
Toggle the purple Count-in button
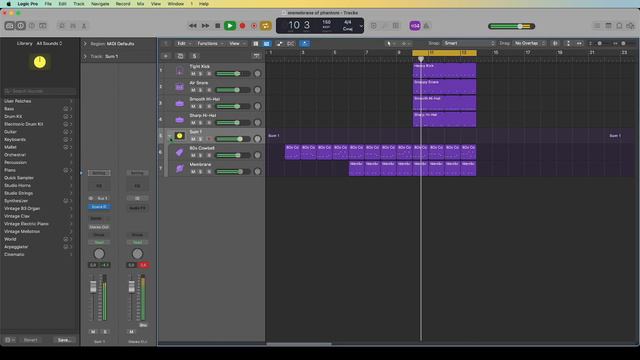coord(415,26)
